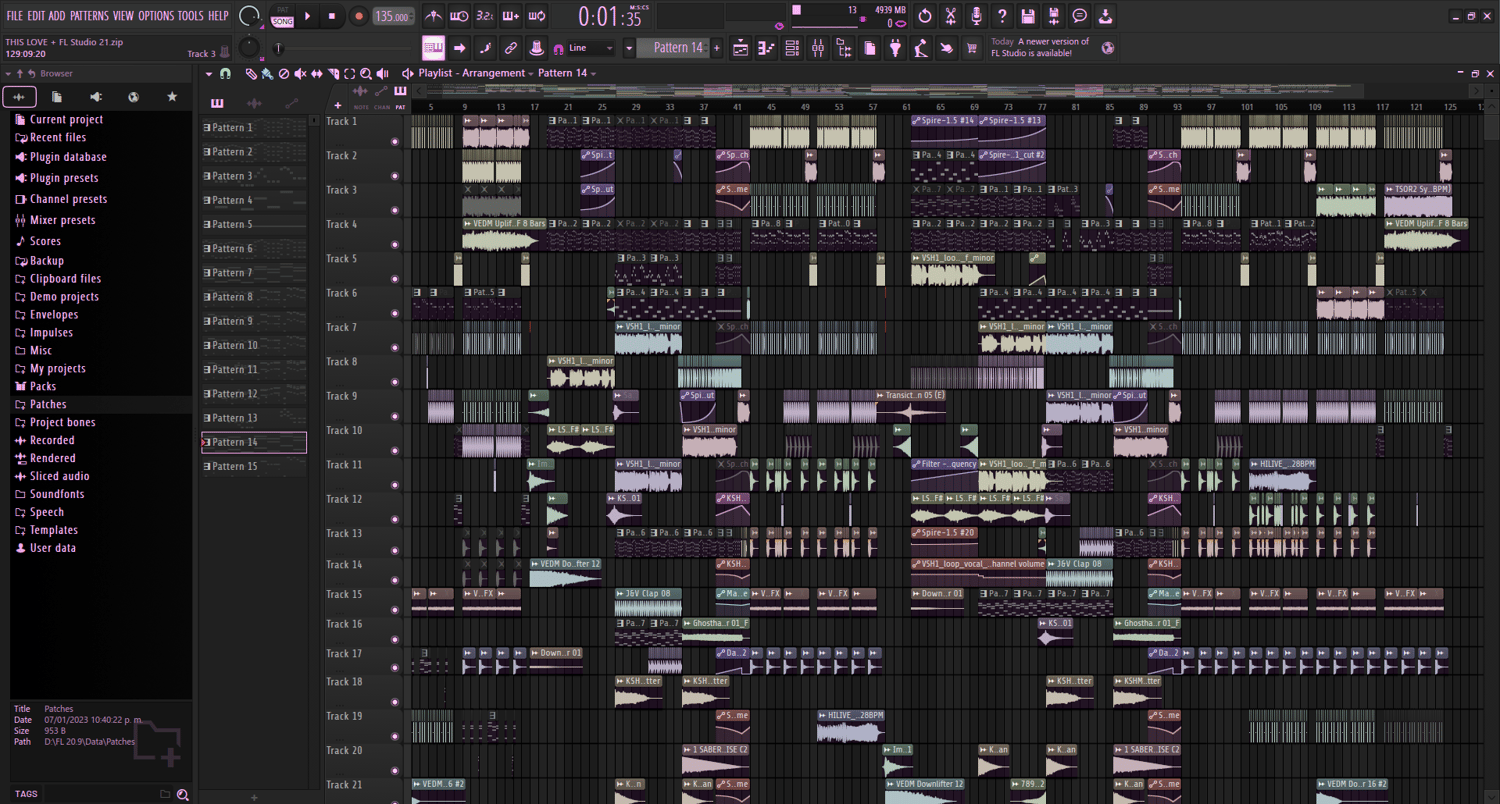Click the Stop button
This screenshot has height=804, width=1500.
[x=333, y=16]
